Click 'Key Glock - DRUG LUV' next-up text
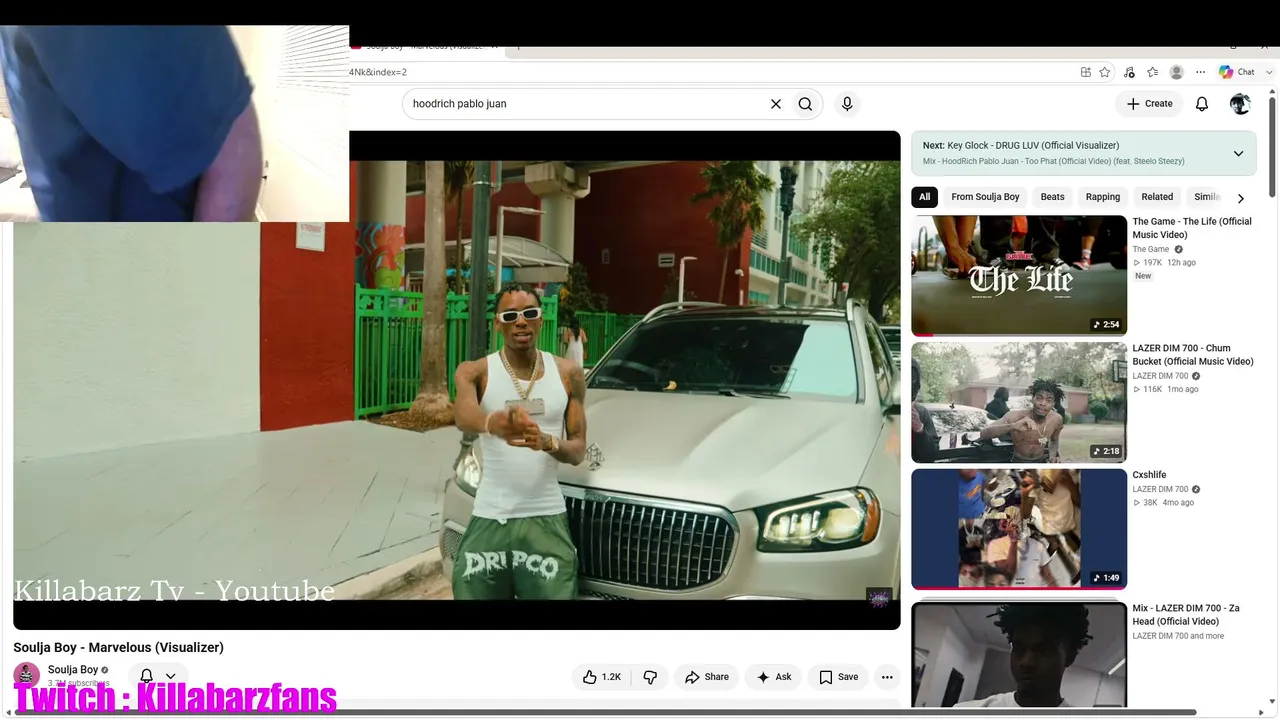This screenshot has height=720, width=1280. (1033, 145)
